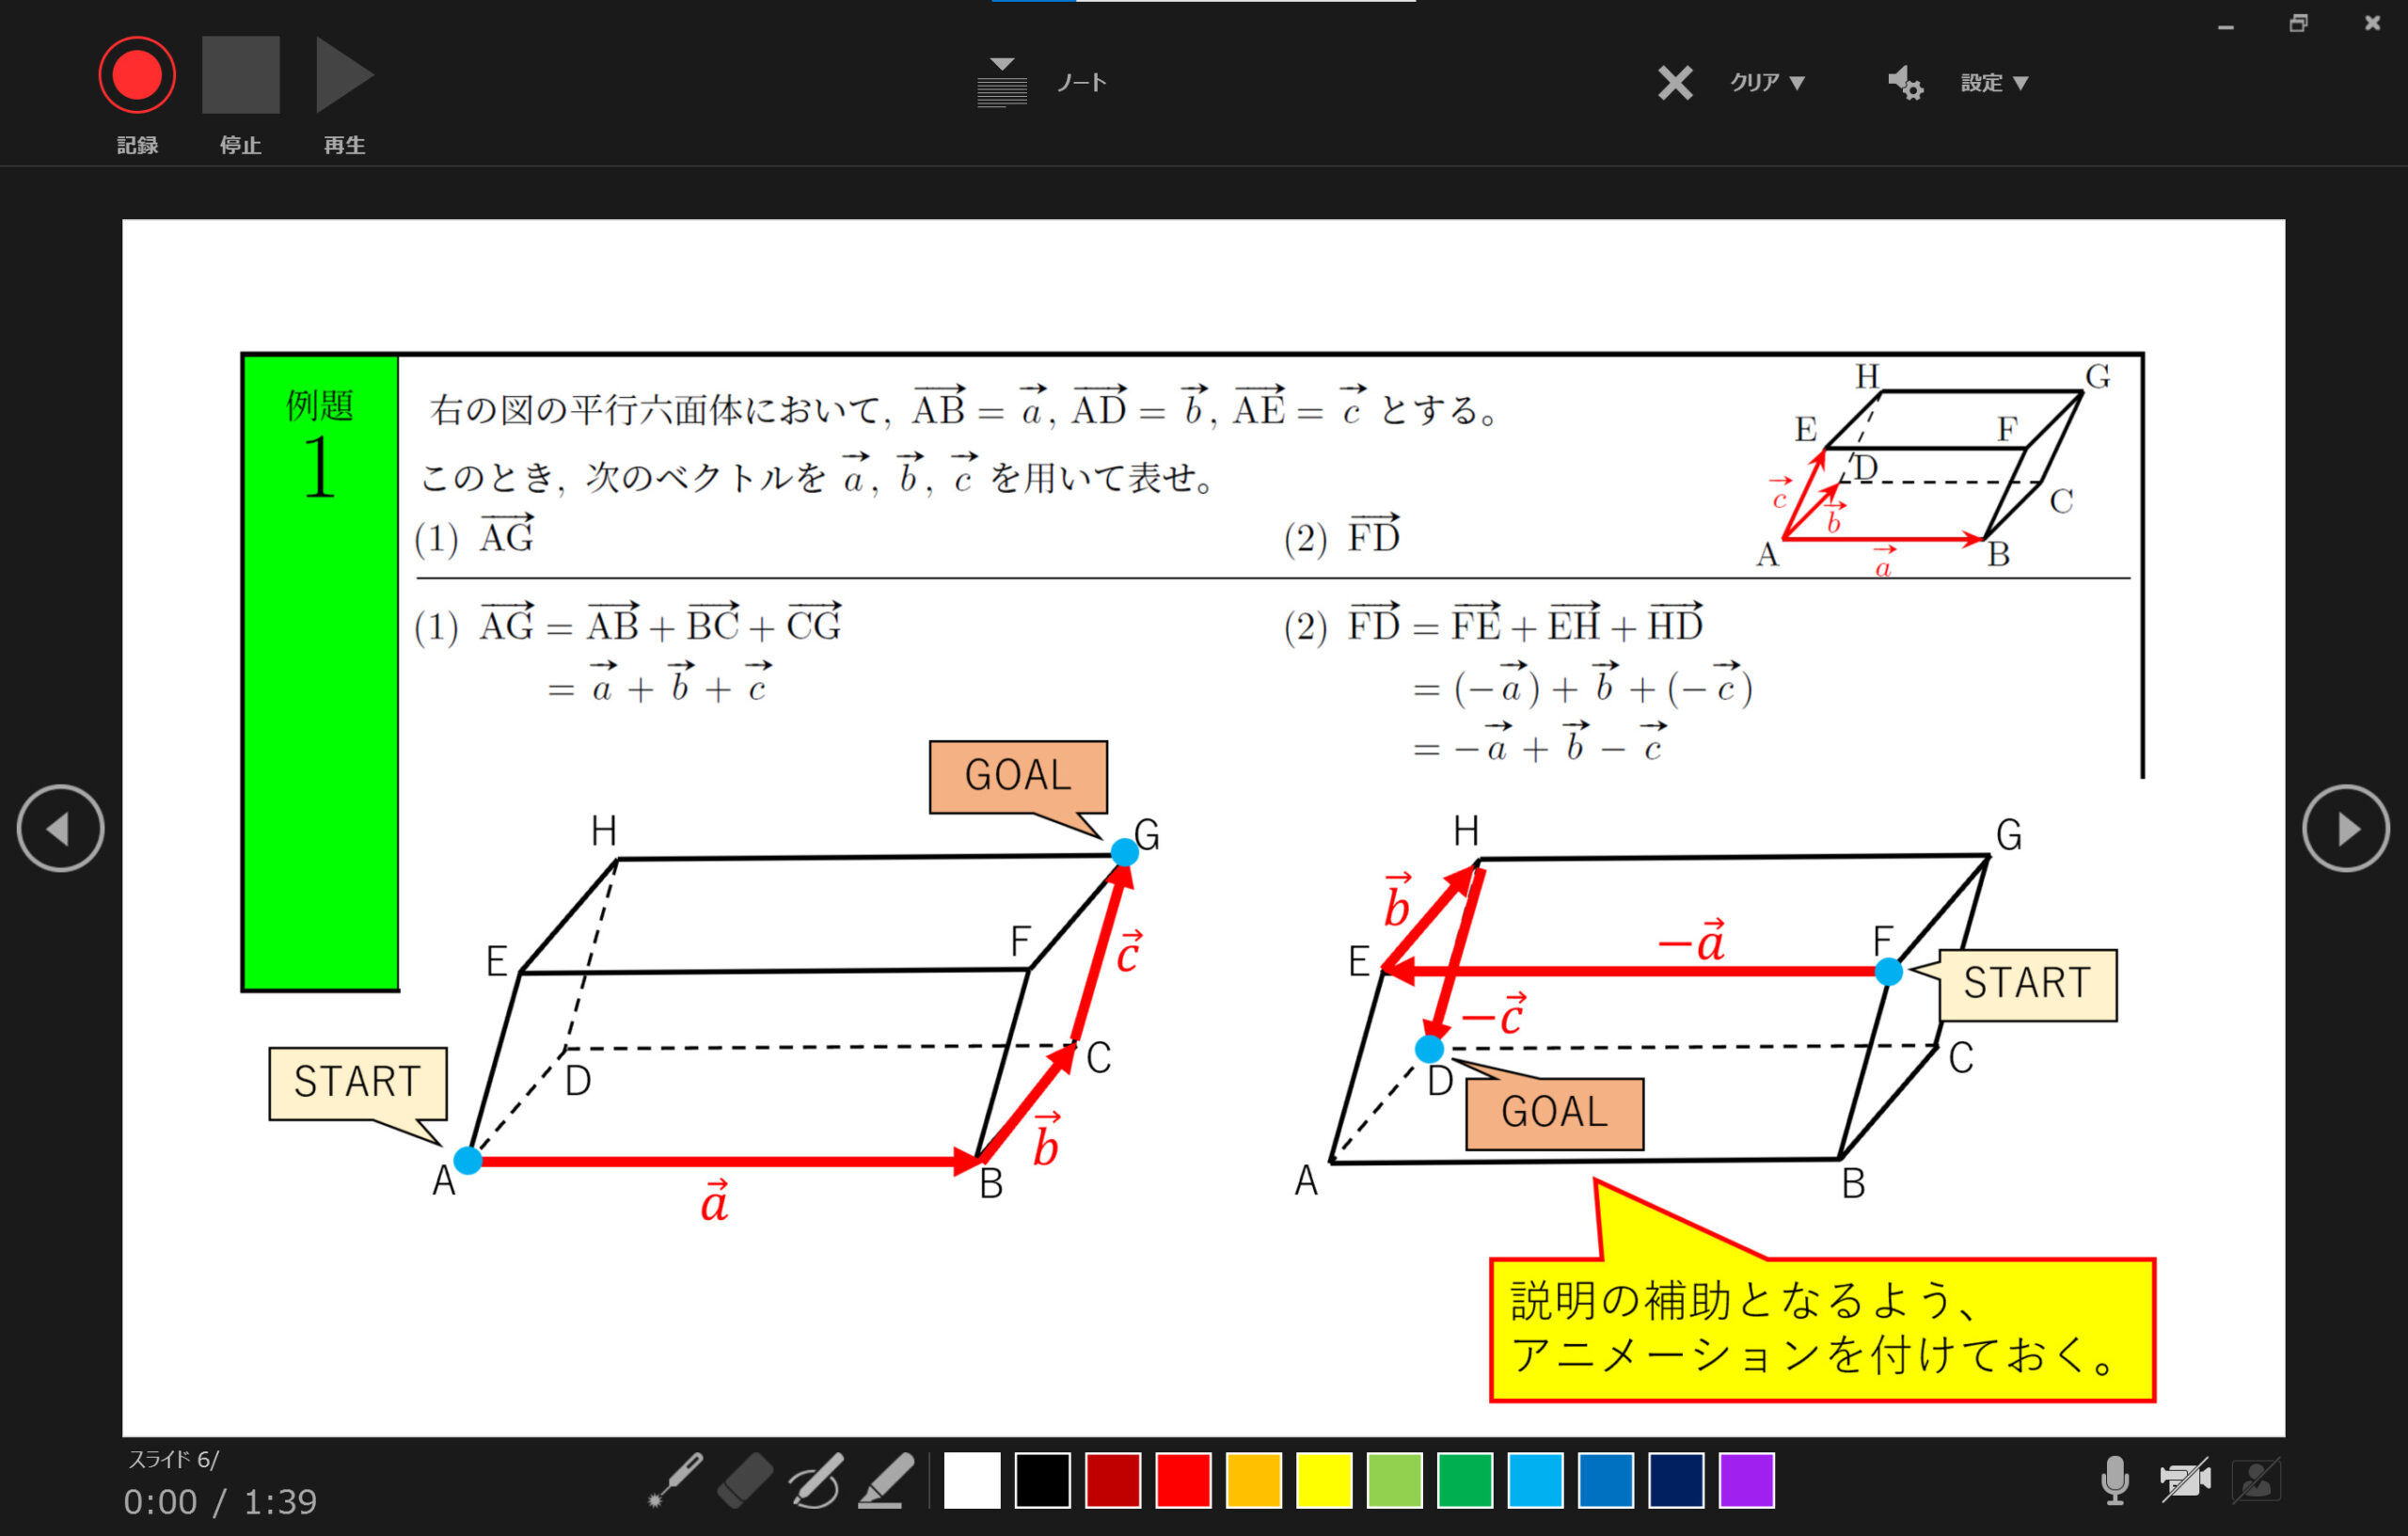Click the play (再生) triangle button
Screen dimensions: 2408x1536
tap(344, 75)
